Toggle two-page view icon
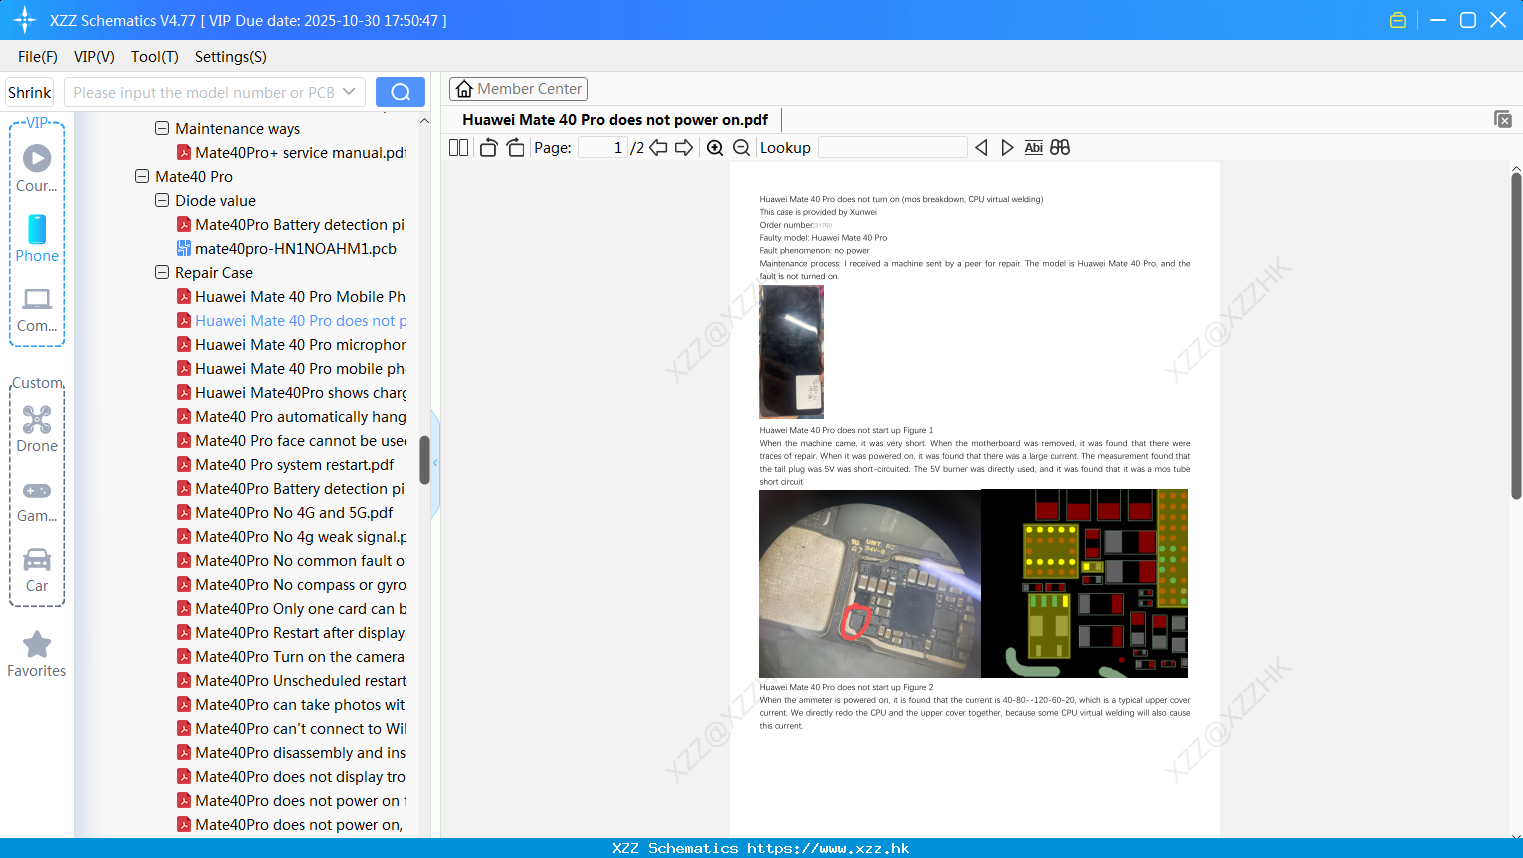Screen dimensions: 1523x858 (458, 148)
